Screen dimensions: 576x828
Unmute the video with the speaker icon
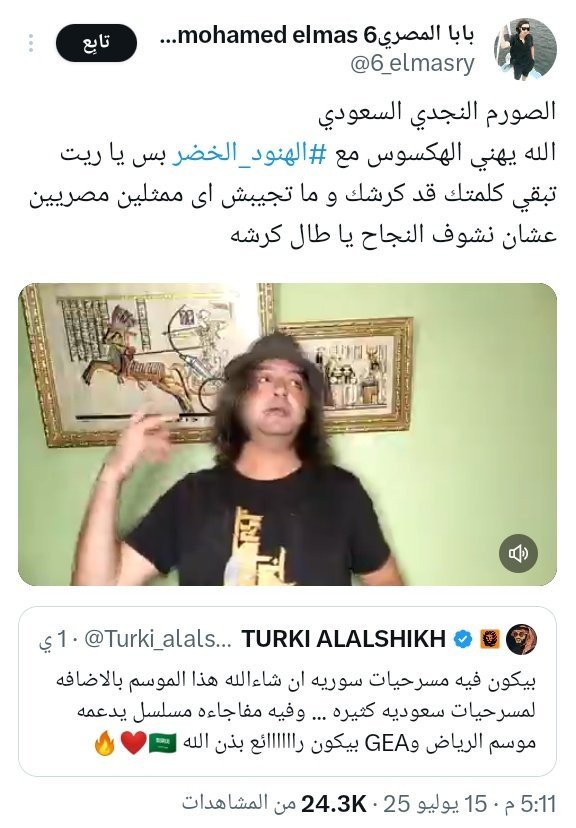pyautogui.click(x=518, y=553)
